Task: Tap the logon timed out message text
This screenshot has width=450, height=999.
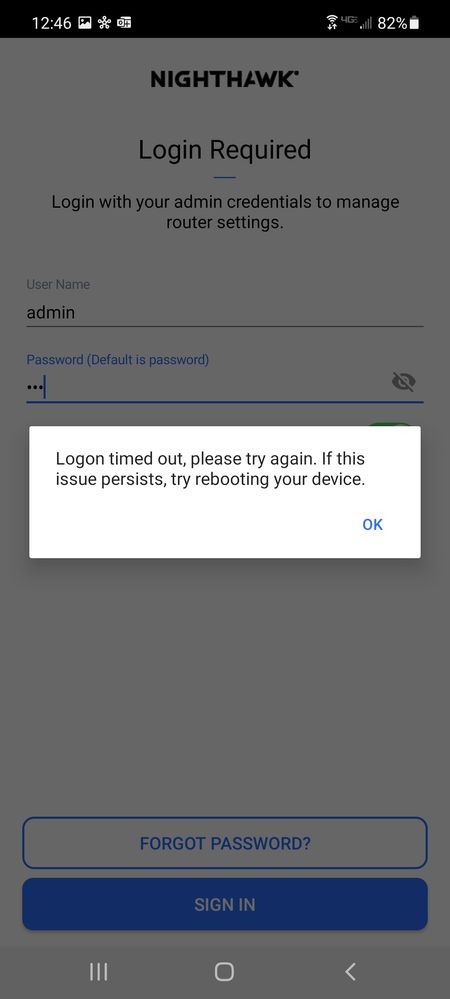Action: pos(210,469)
